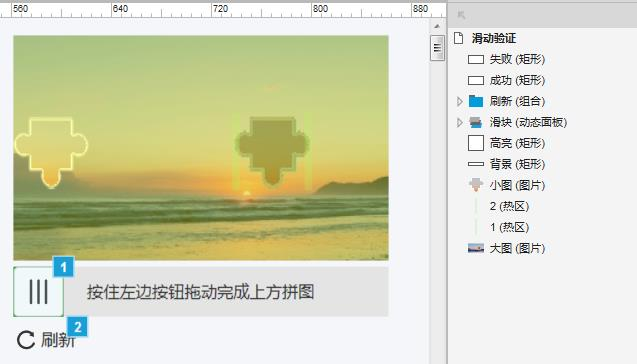The image size is (637, 364).
Task: Expand the 滑块 (动态面板) item
Action: point(459,122)
